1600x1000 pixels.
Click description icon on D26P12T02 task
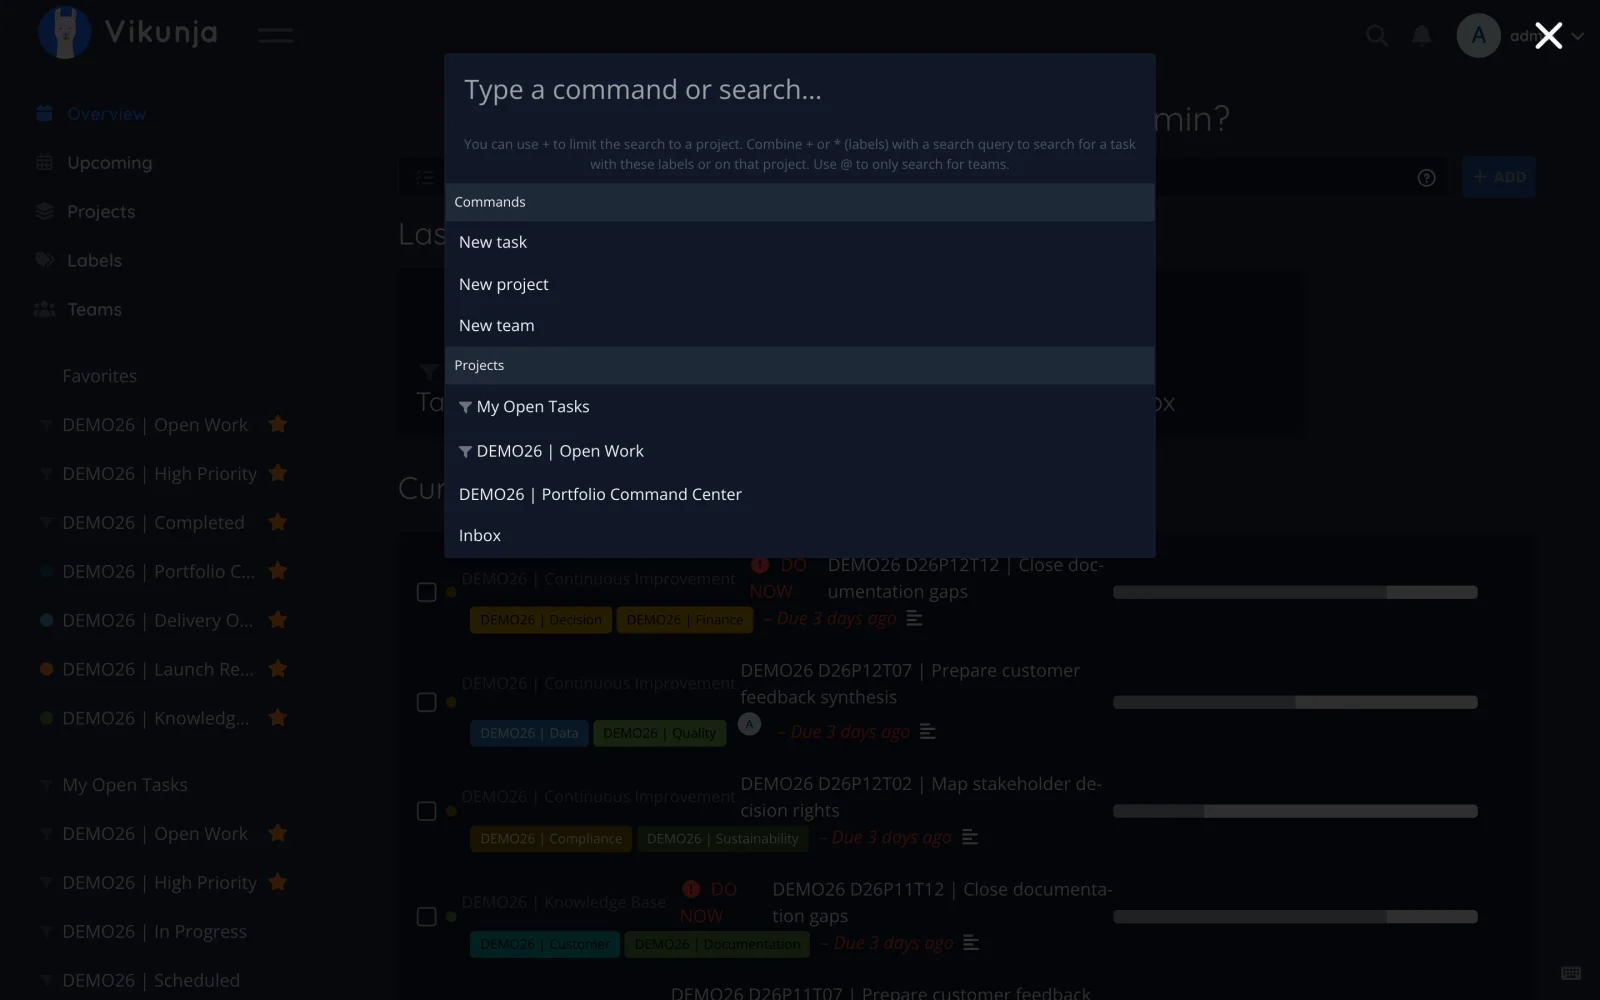coord(969,837)
